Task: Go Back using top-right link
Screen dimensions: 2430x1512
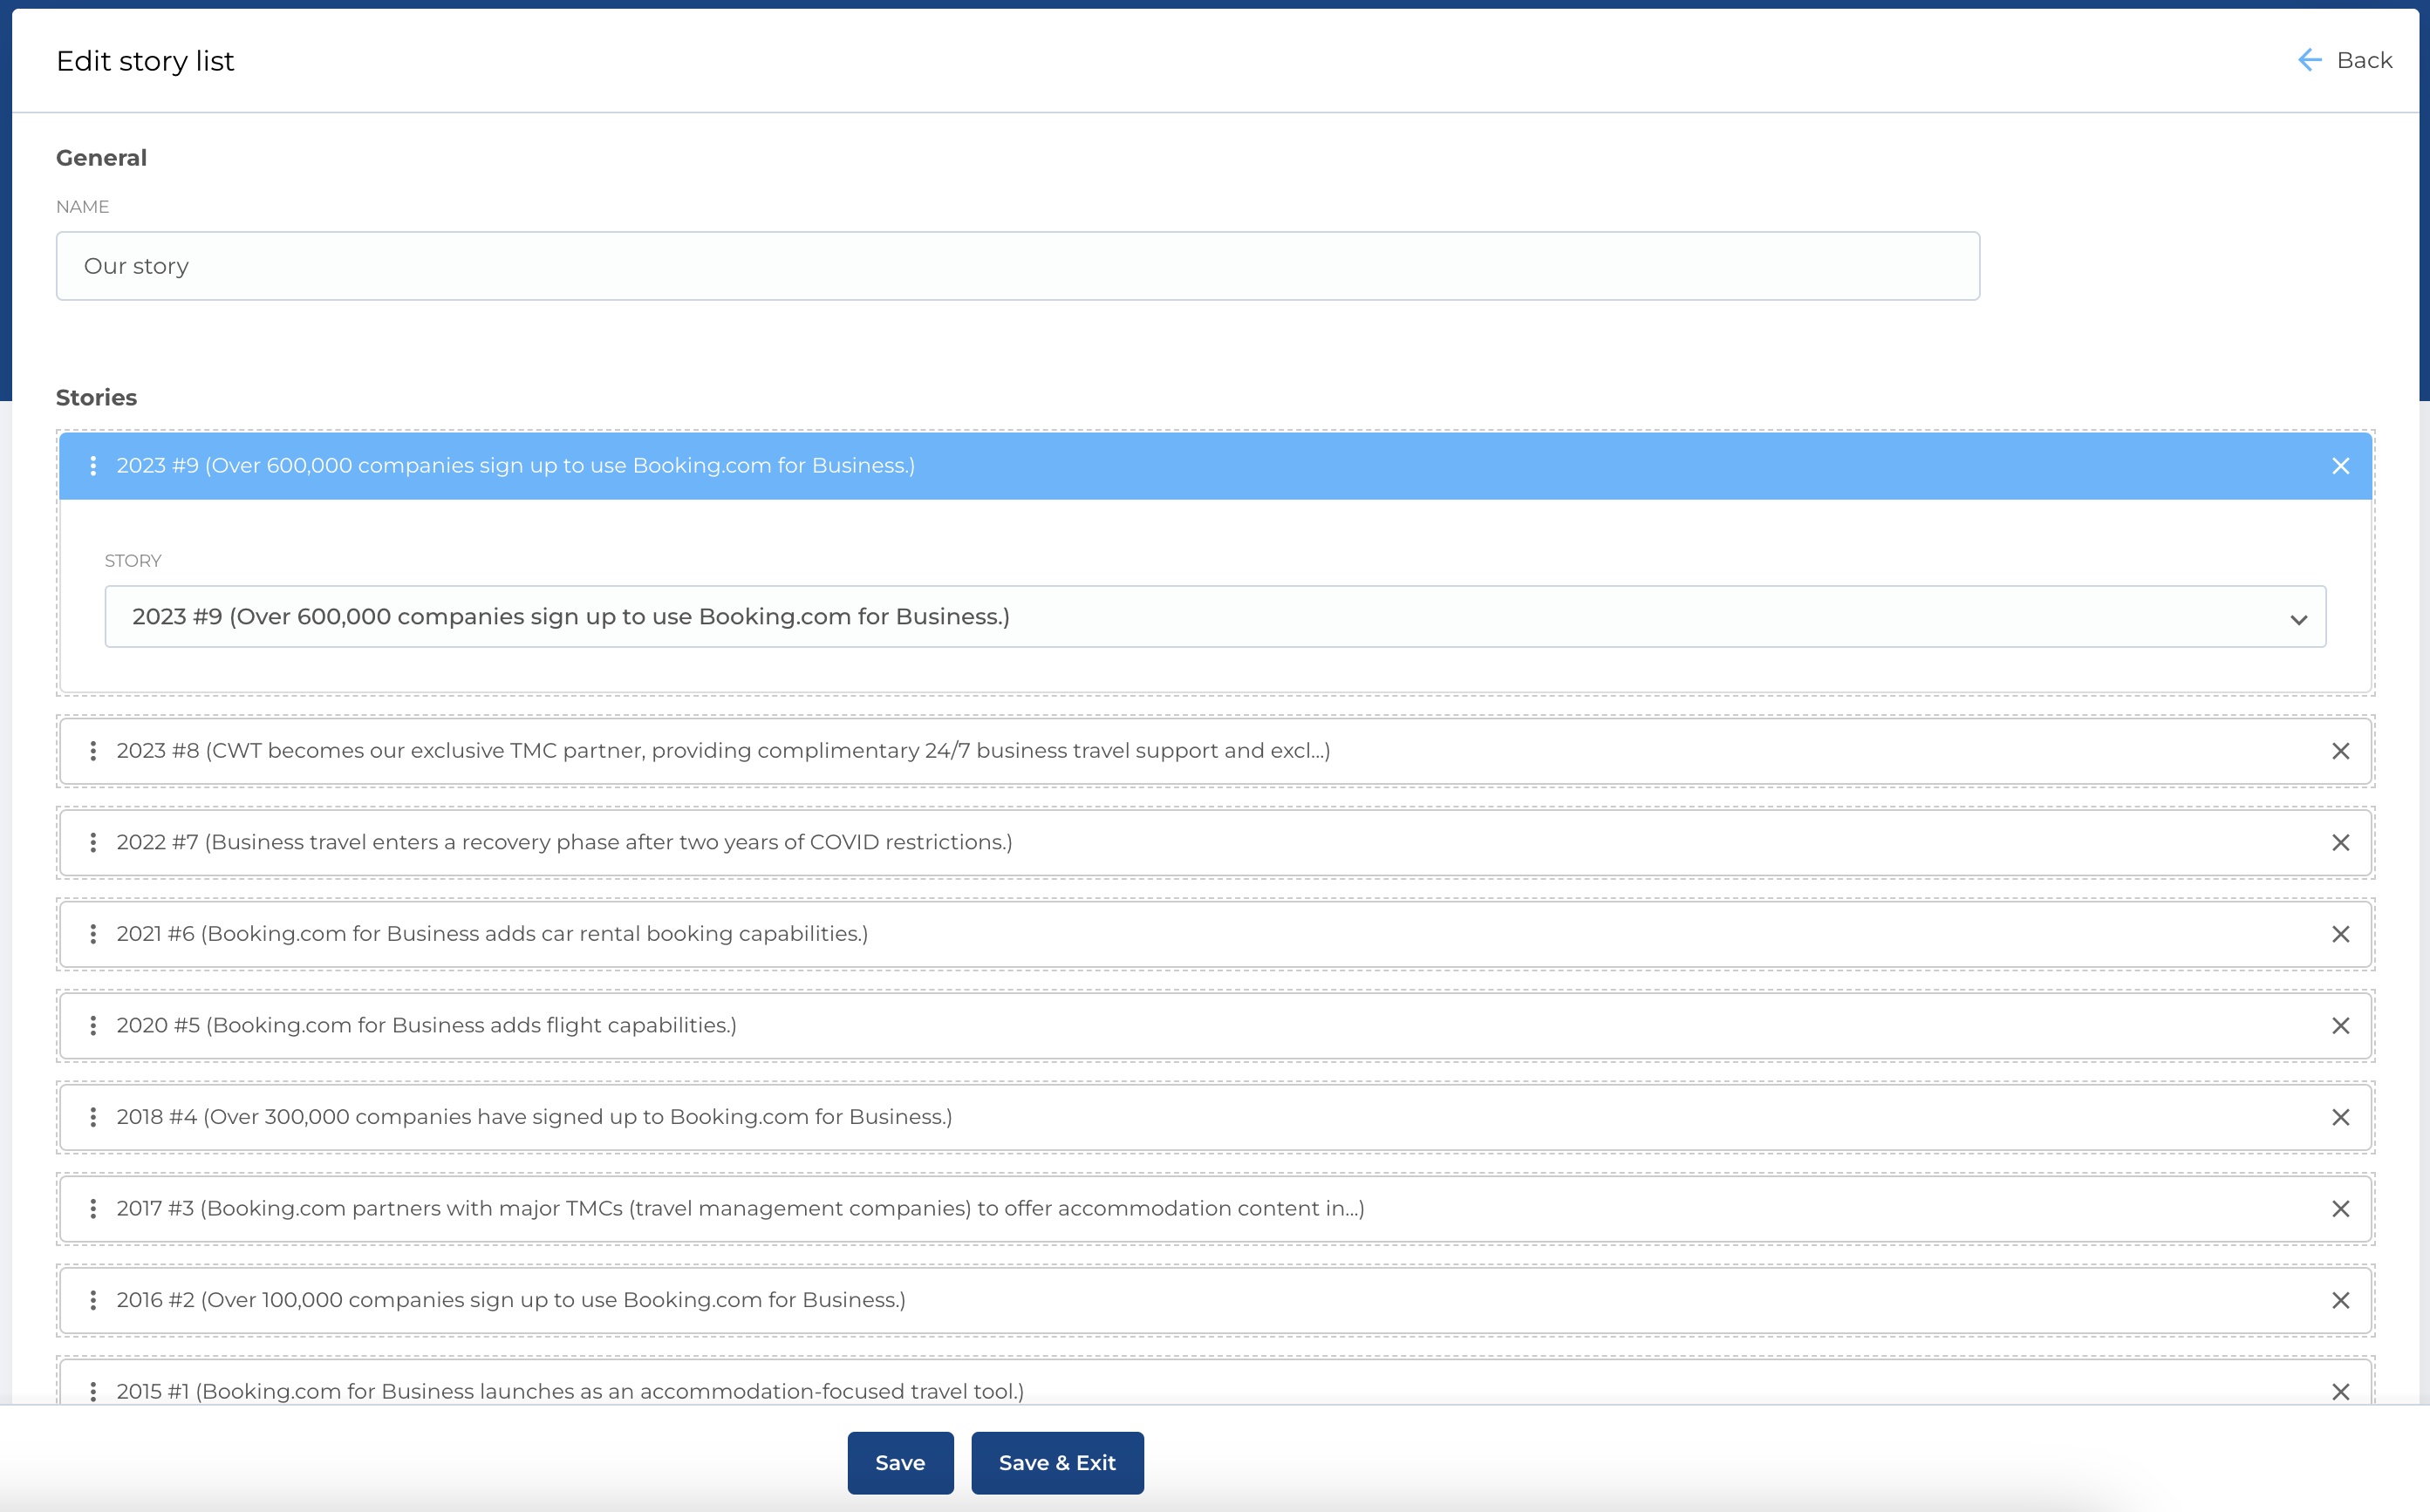Action: [2345, 61]
